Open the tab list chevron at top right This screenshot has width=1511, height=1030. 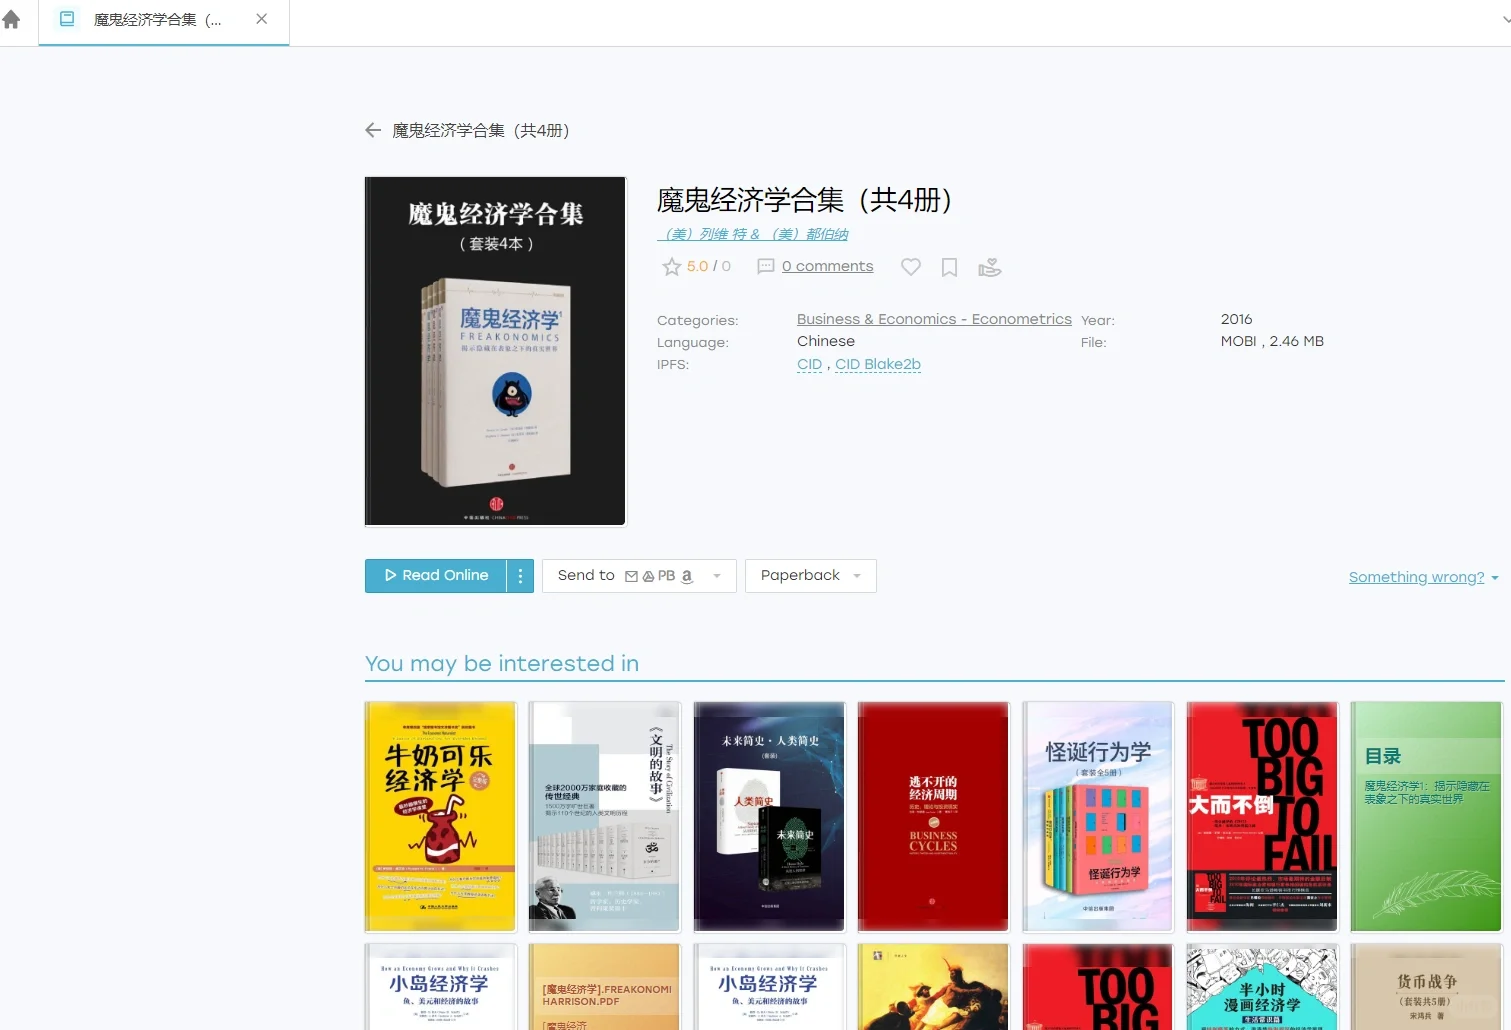click(1505, 19)
